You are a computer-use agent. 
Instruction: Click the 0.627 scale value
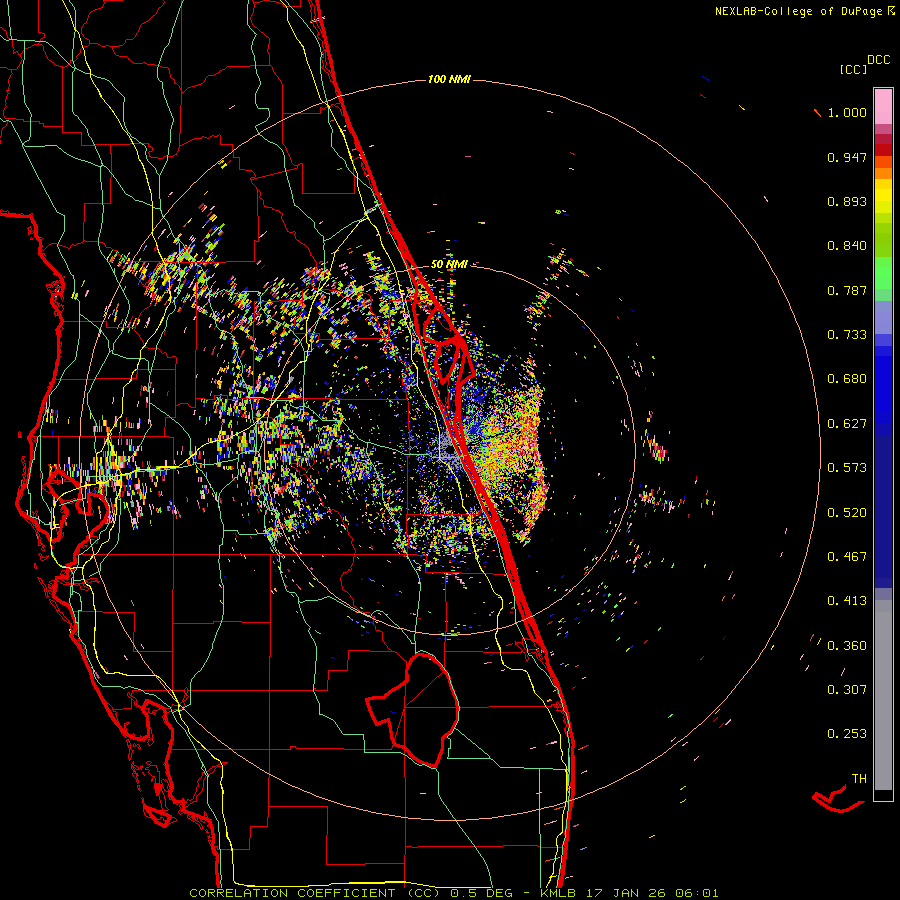click(847, 424)
